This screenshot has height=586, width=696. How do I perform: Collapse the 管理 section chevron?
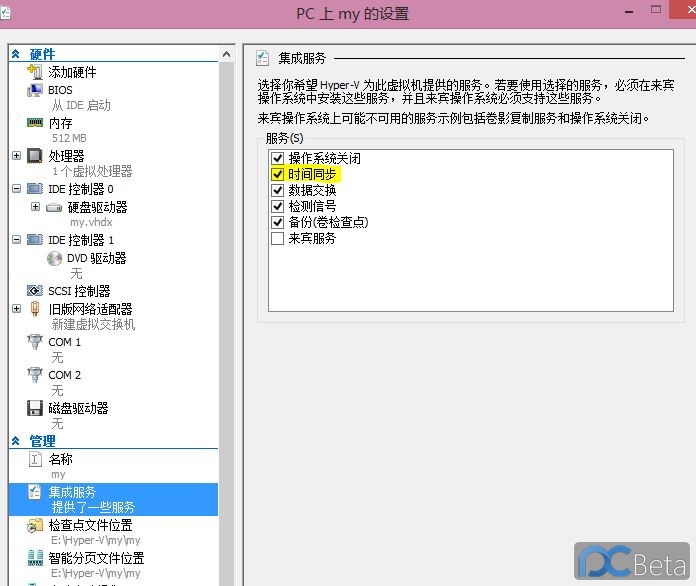click(16, 441)
